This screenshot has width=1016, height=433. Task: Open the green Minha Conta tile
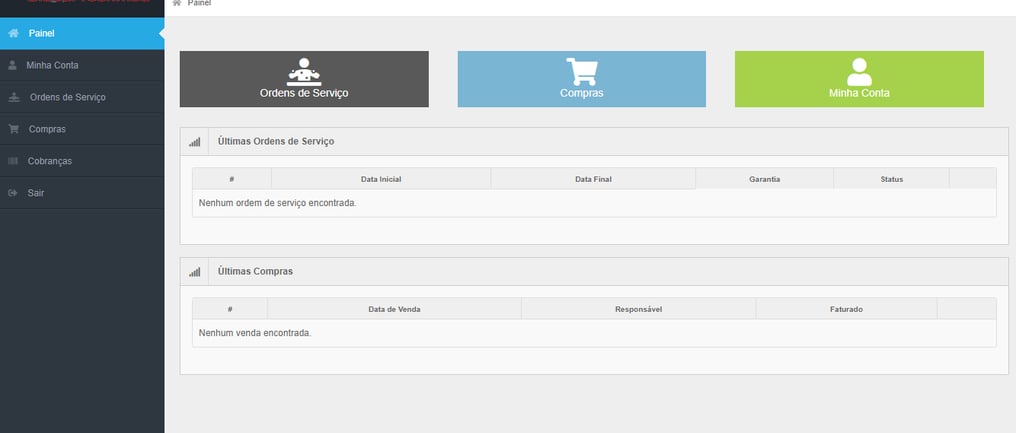click(859, 79)
